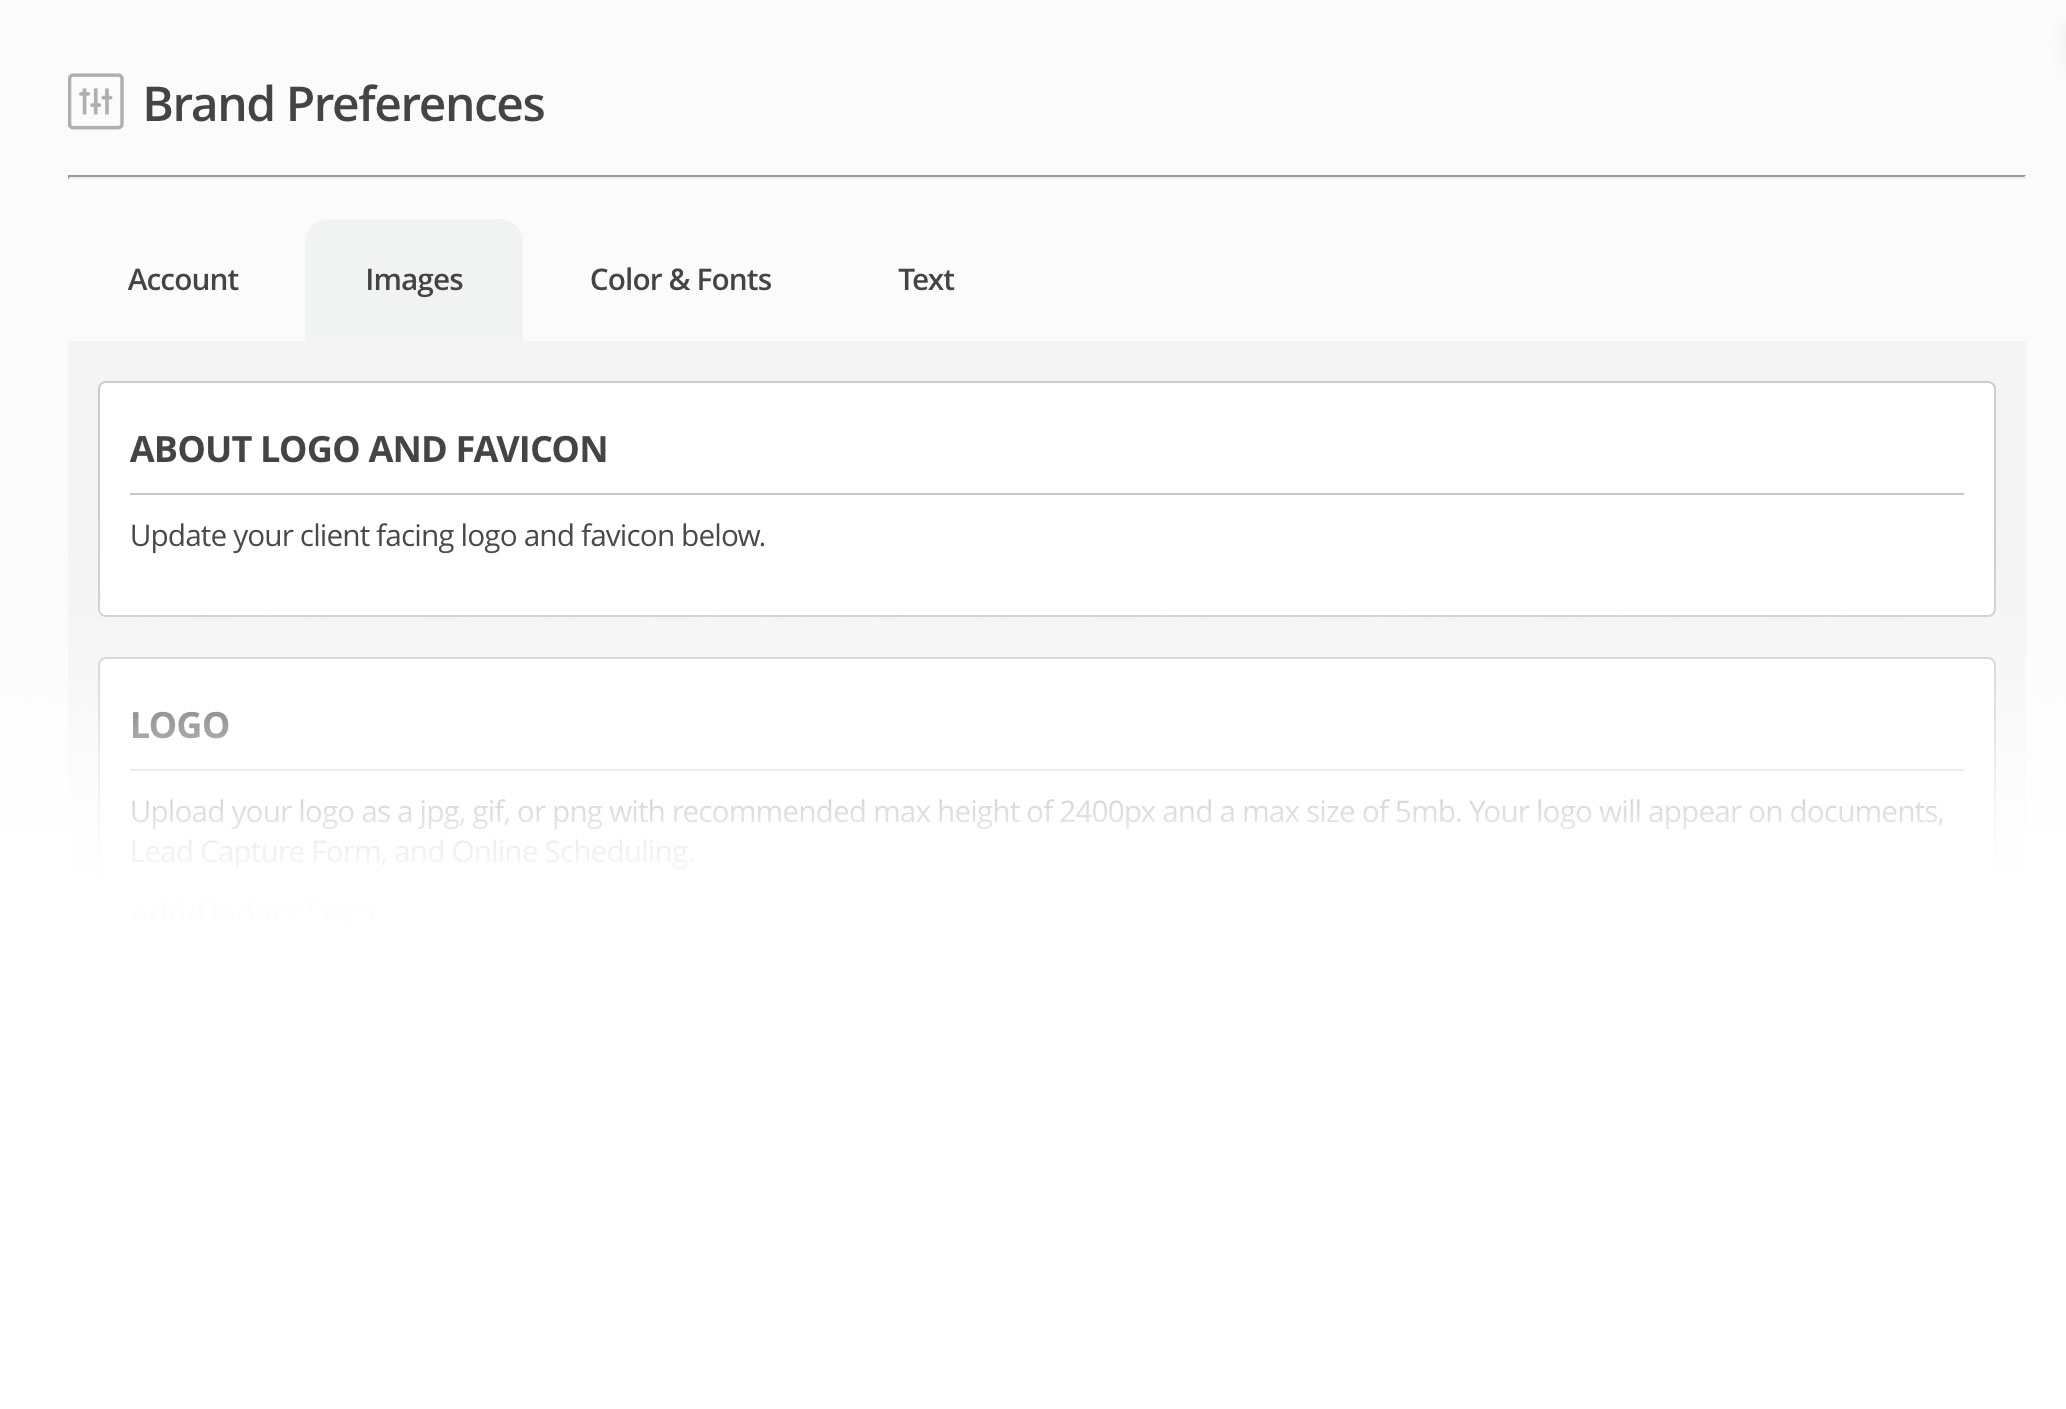Click the Brand Preferences page title
Screen dimensions: 2066x1409
pyautogui.click(x=344, y=104)
